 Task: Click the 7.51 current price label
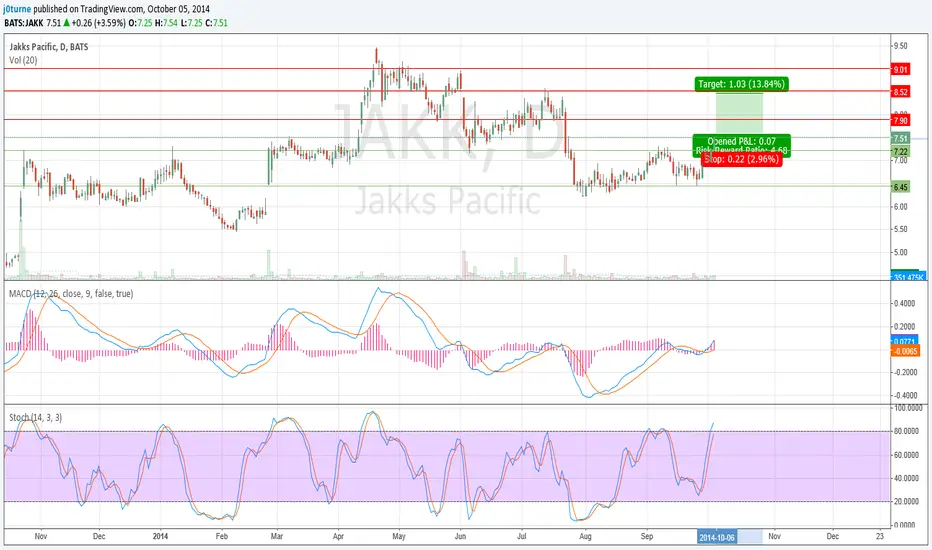900,139
